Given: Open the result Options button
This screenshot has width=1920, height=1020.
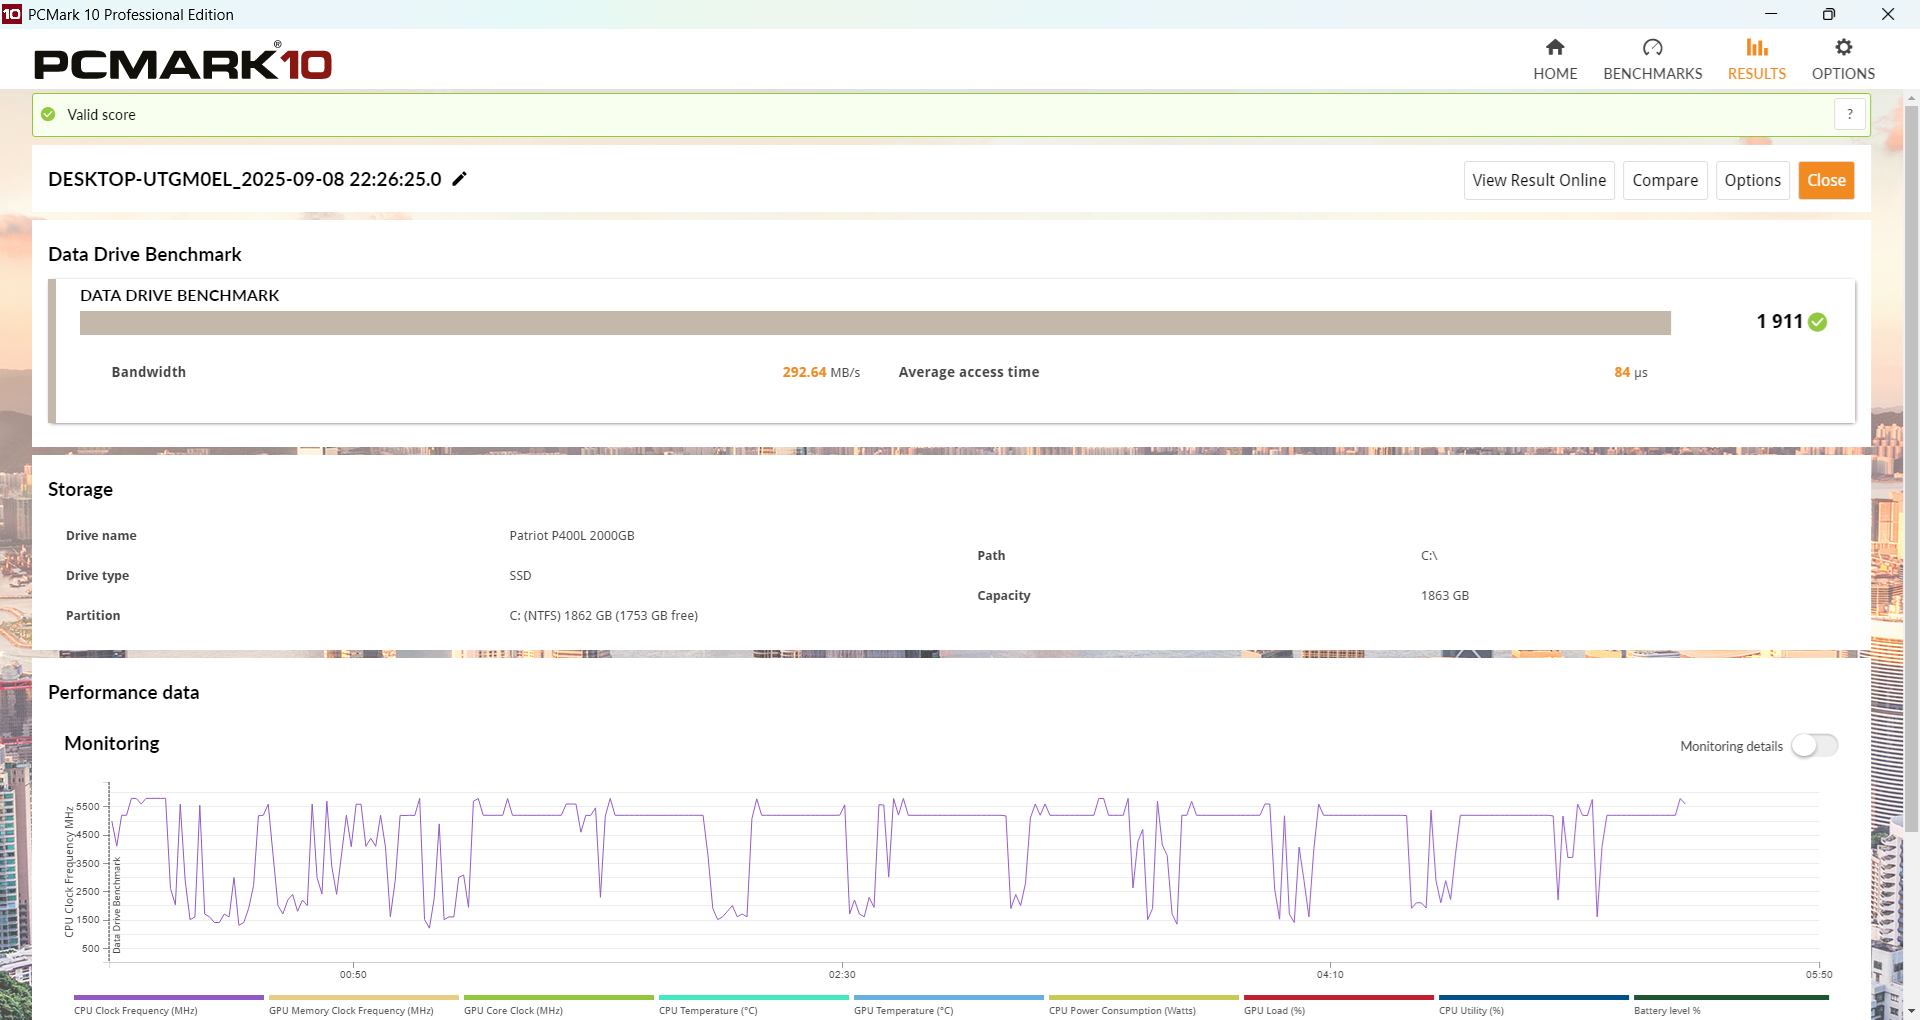Looking at the screenshot, I should point(1753,180).
